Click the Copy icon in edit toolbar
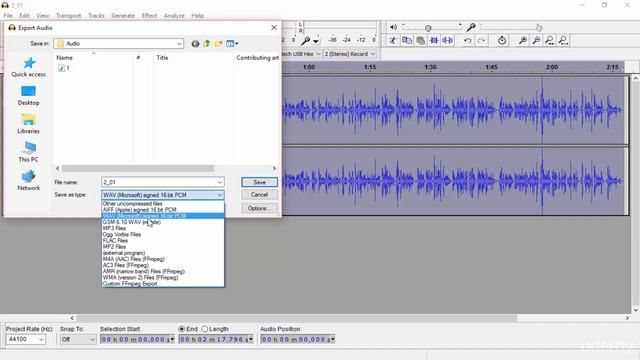This screenshot has width=640, height=360. pyautogui.click(x=407, y=40)
